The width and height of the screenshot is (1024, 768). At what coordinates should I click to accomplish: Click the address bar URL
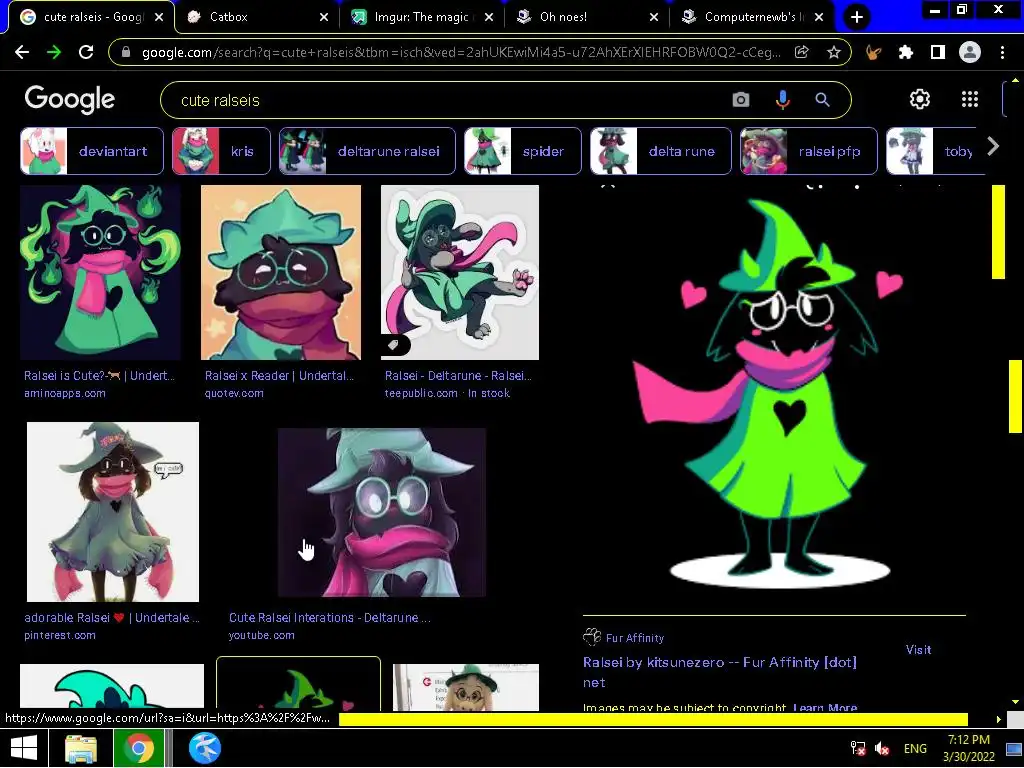[x=460, y=52]
